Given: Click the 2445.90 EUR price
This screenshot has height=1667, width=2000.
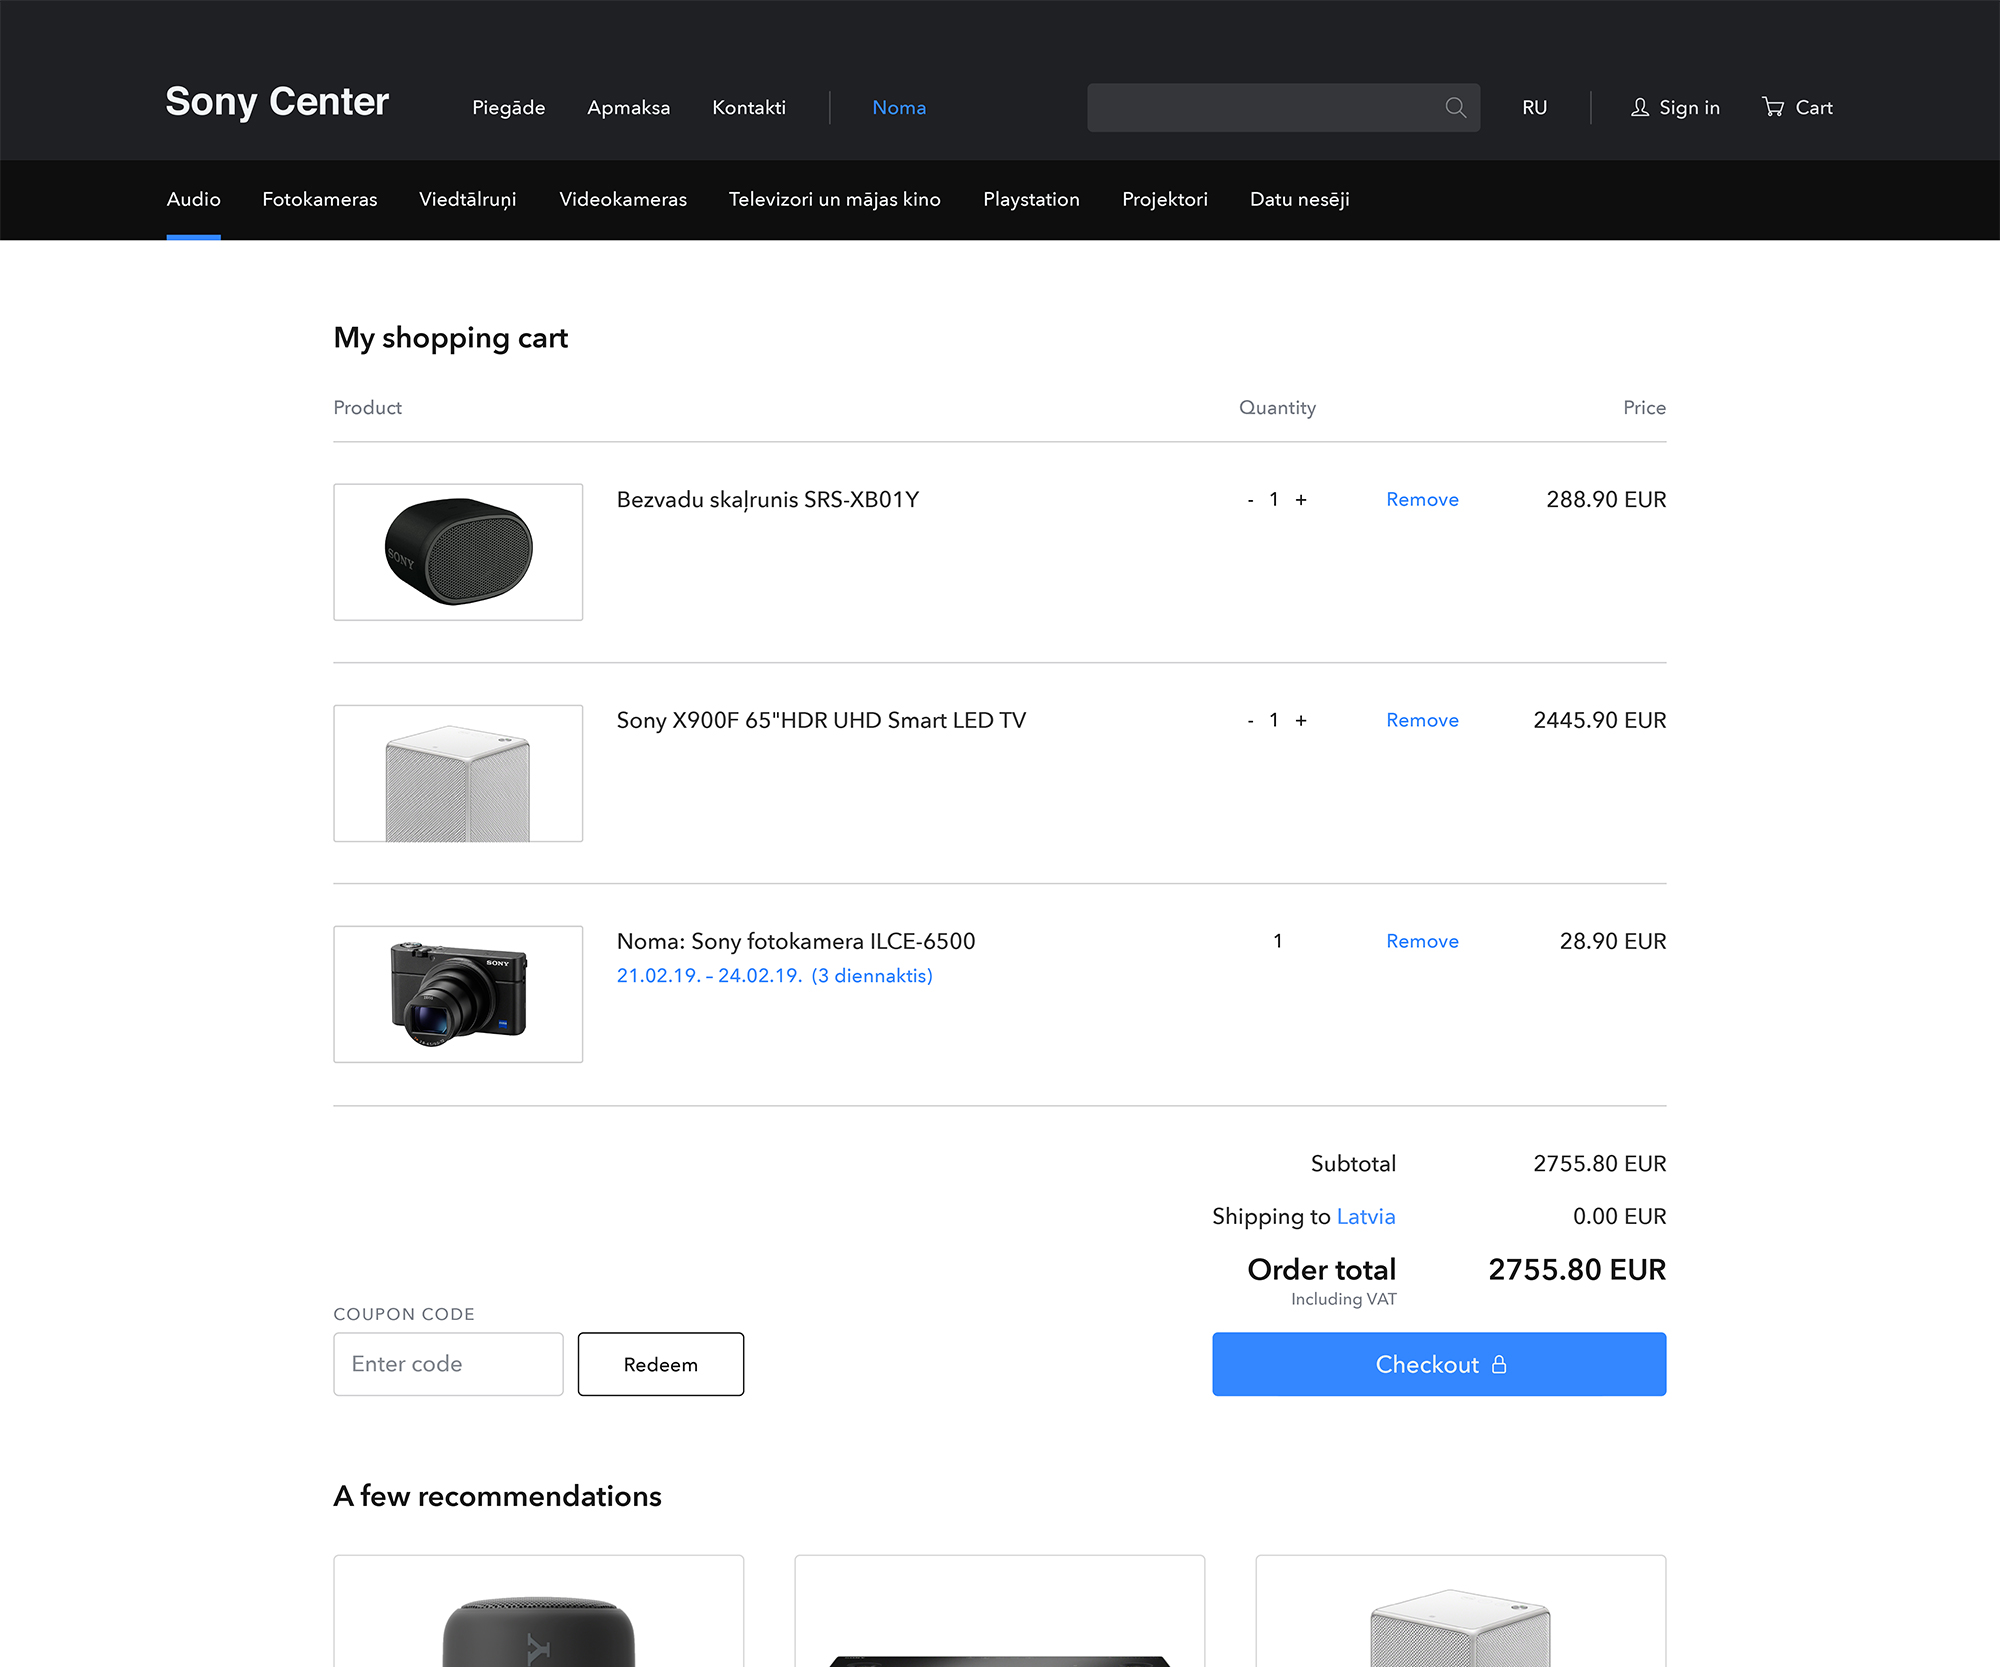Looking at the screenshot, I should [x=1600, y=720].
